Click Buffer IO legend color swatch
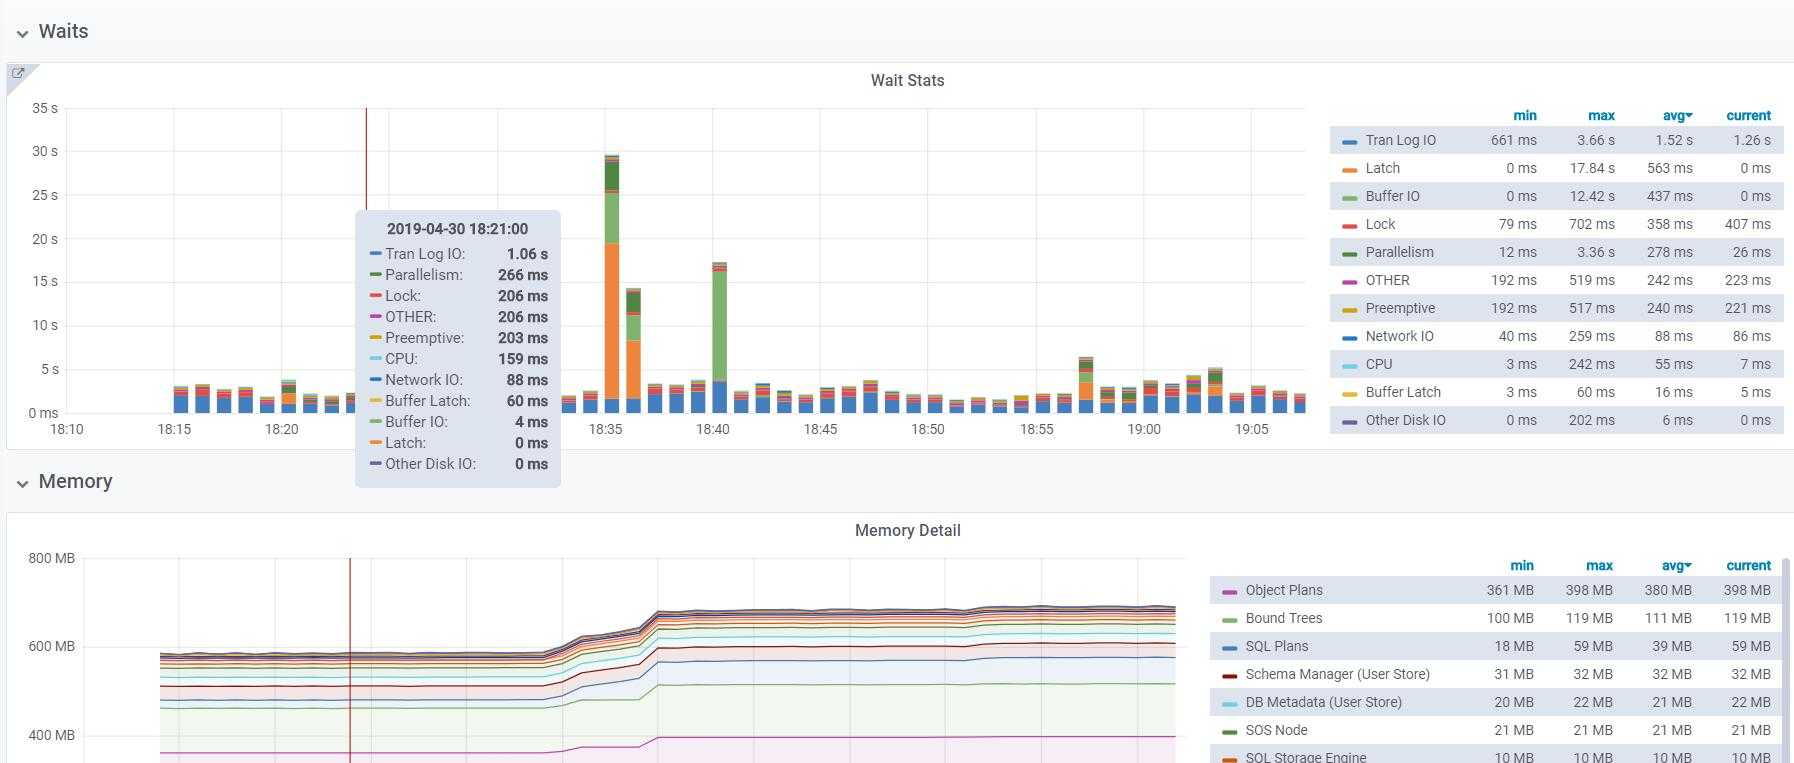The height and width of the screenshot is (763, 1794). tap(1350, 198)
